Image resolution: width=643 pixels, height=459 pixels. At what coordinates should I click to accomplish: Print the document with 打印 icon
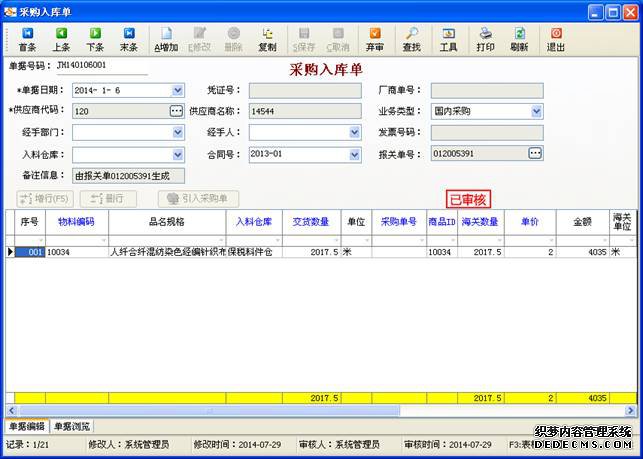[485, 39]
